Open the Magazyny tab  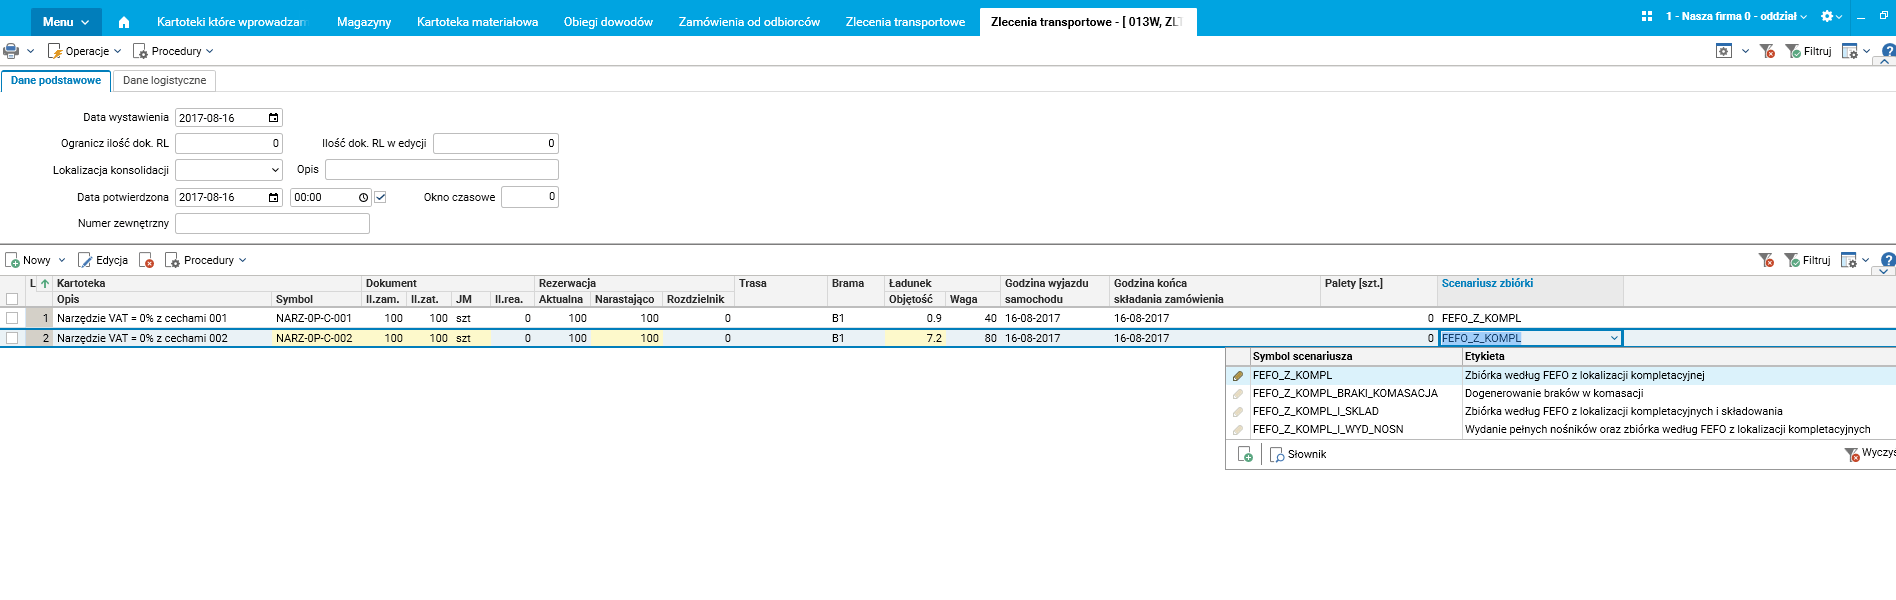pyautogui.click(x=364, y=22)
